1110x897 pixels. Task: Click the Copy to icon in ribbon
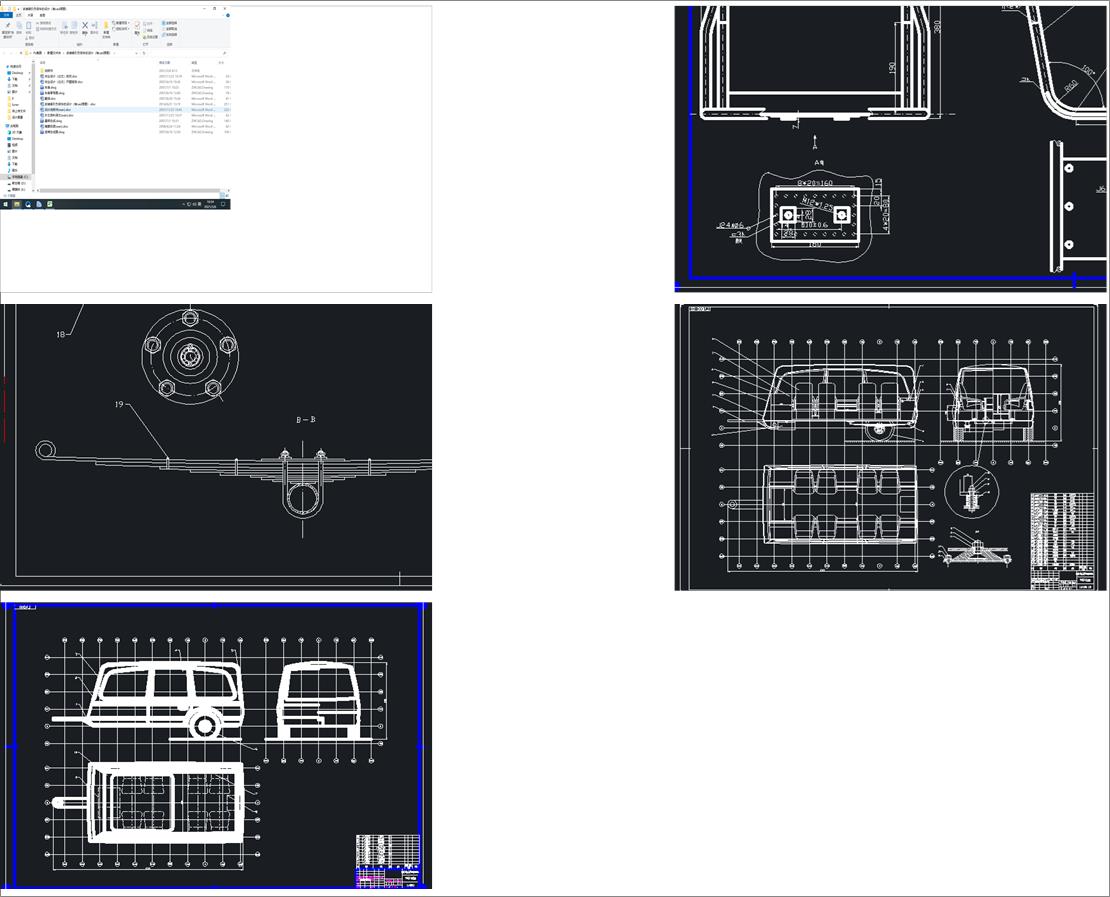click(x=74, y=25)
